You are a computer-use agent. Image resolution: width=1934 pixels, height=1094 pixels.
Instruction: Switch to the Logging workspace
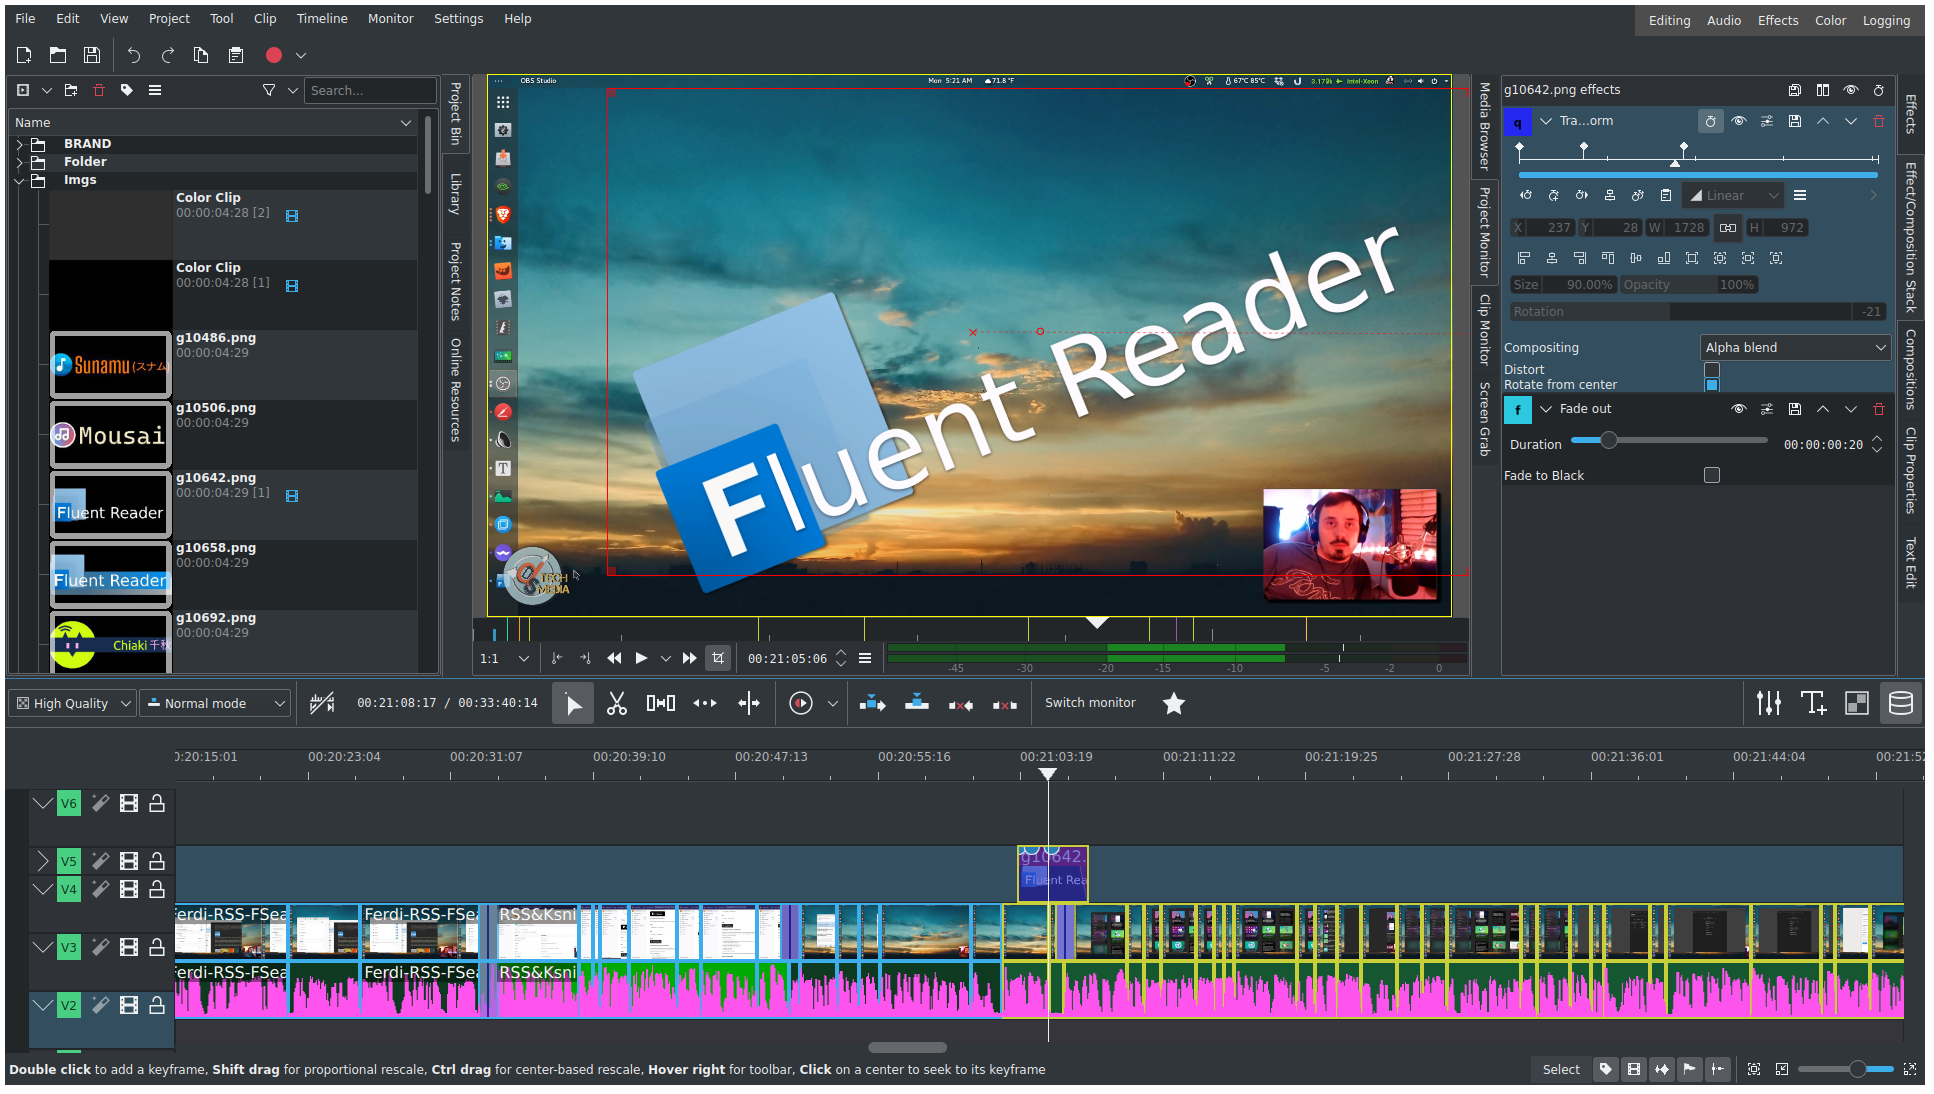[1886, 21]
